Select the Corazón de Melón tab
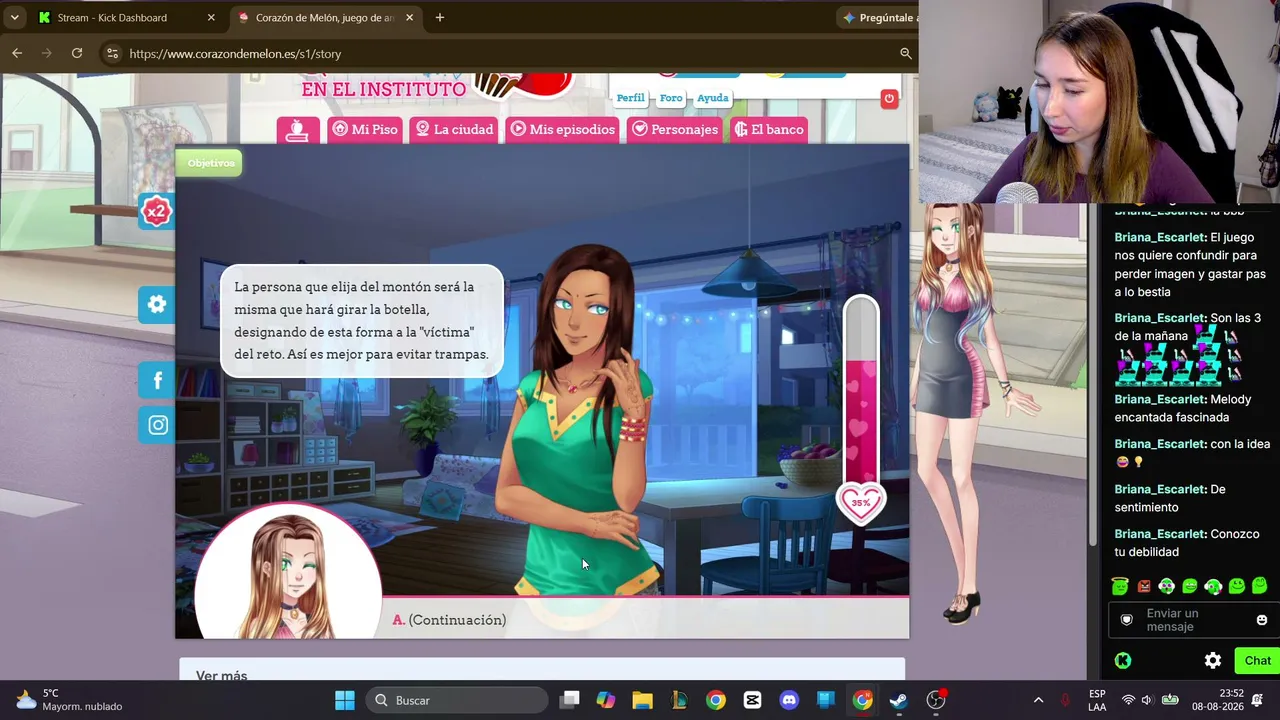 (x=325, y=17)
